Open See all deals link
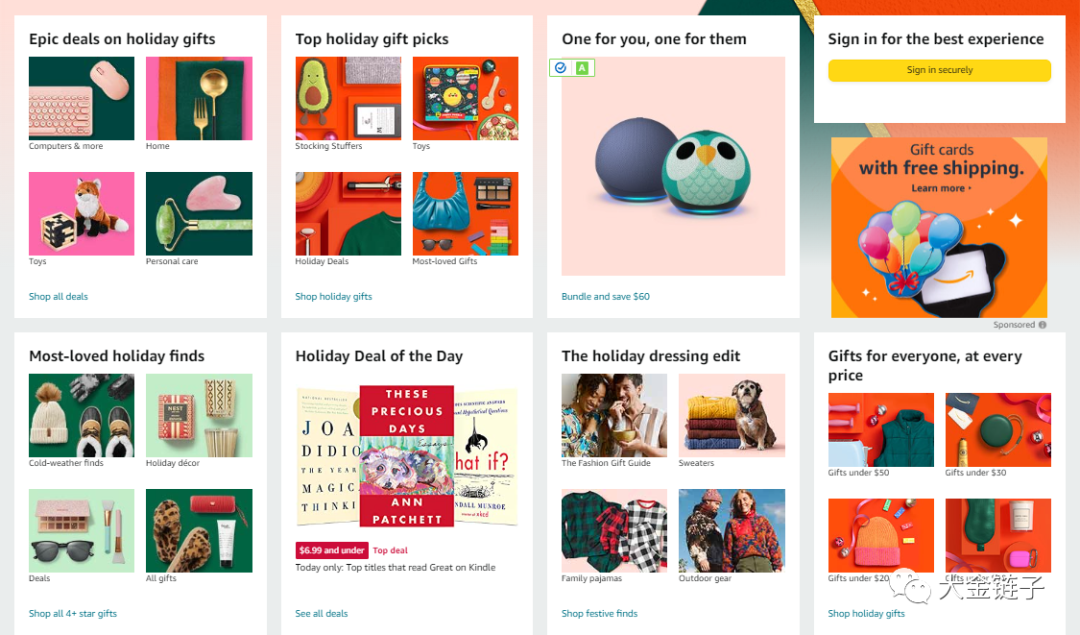Viewport: 1080px width, 635px height. click(322, 614)
